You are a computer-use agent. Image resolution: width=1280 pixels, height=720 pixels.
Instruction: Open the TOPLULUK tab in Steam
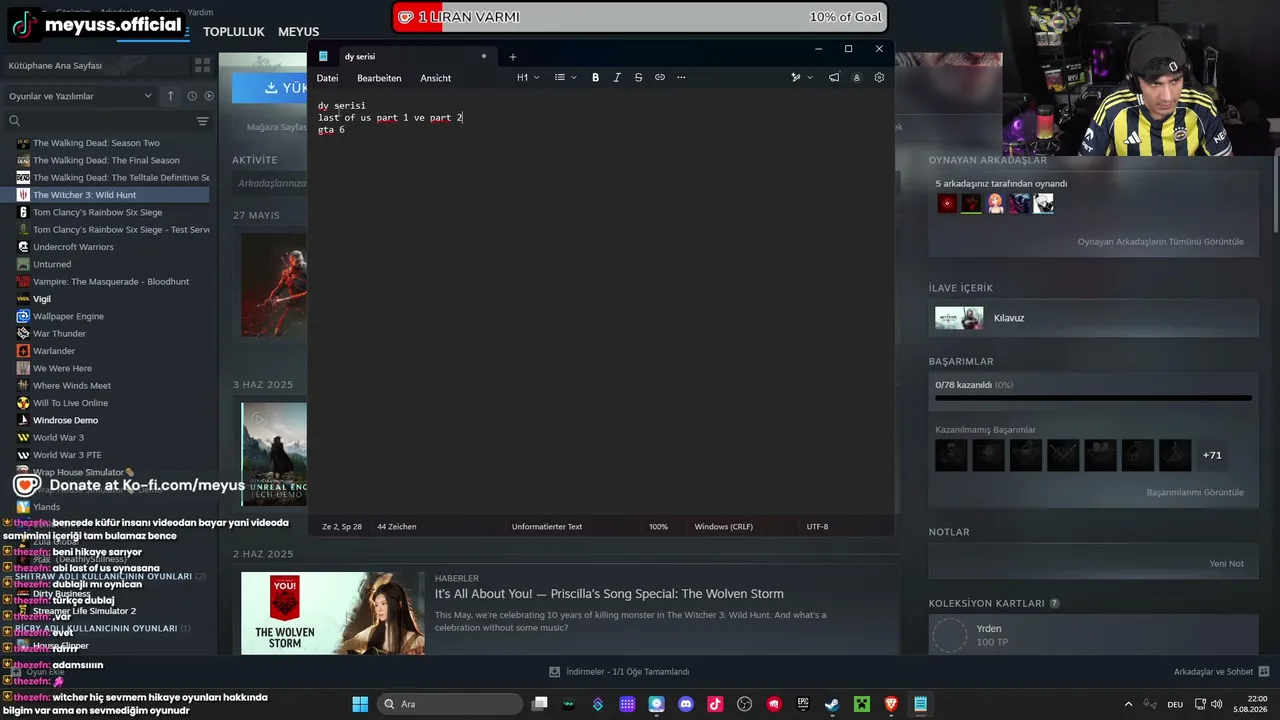click(234, 32)
